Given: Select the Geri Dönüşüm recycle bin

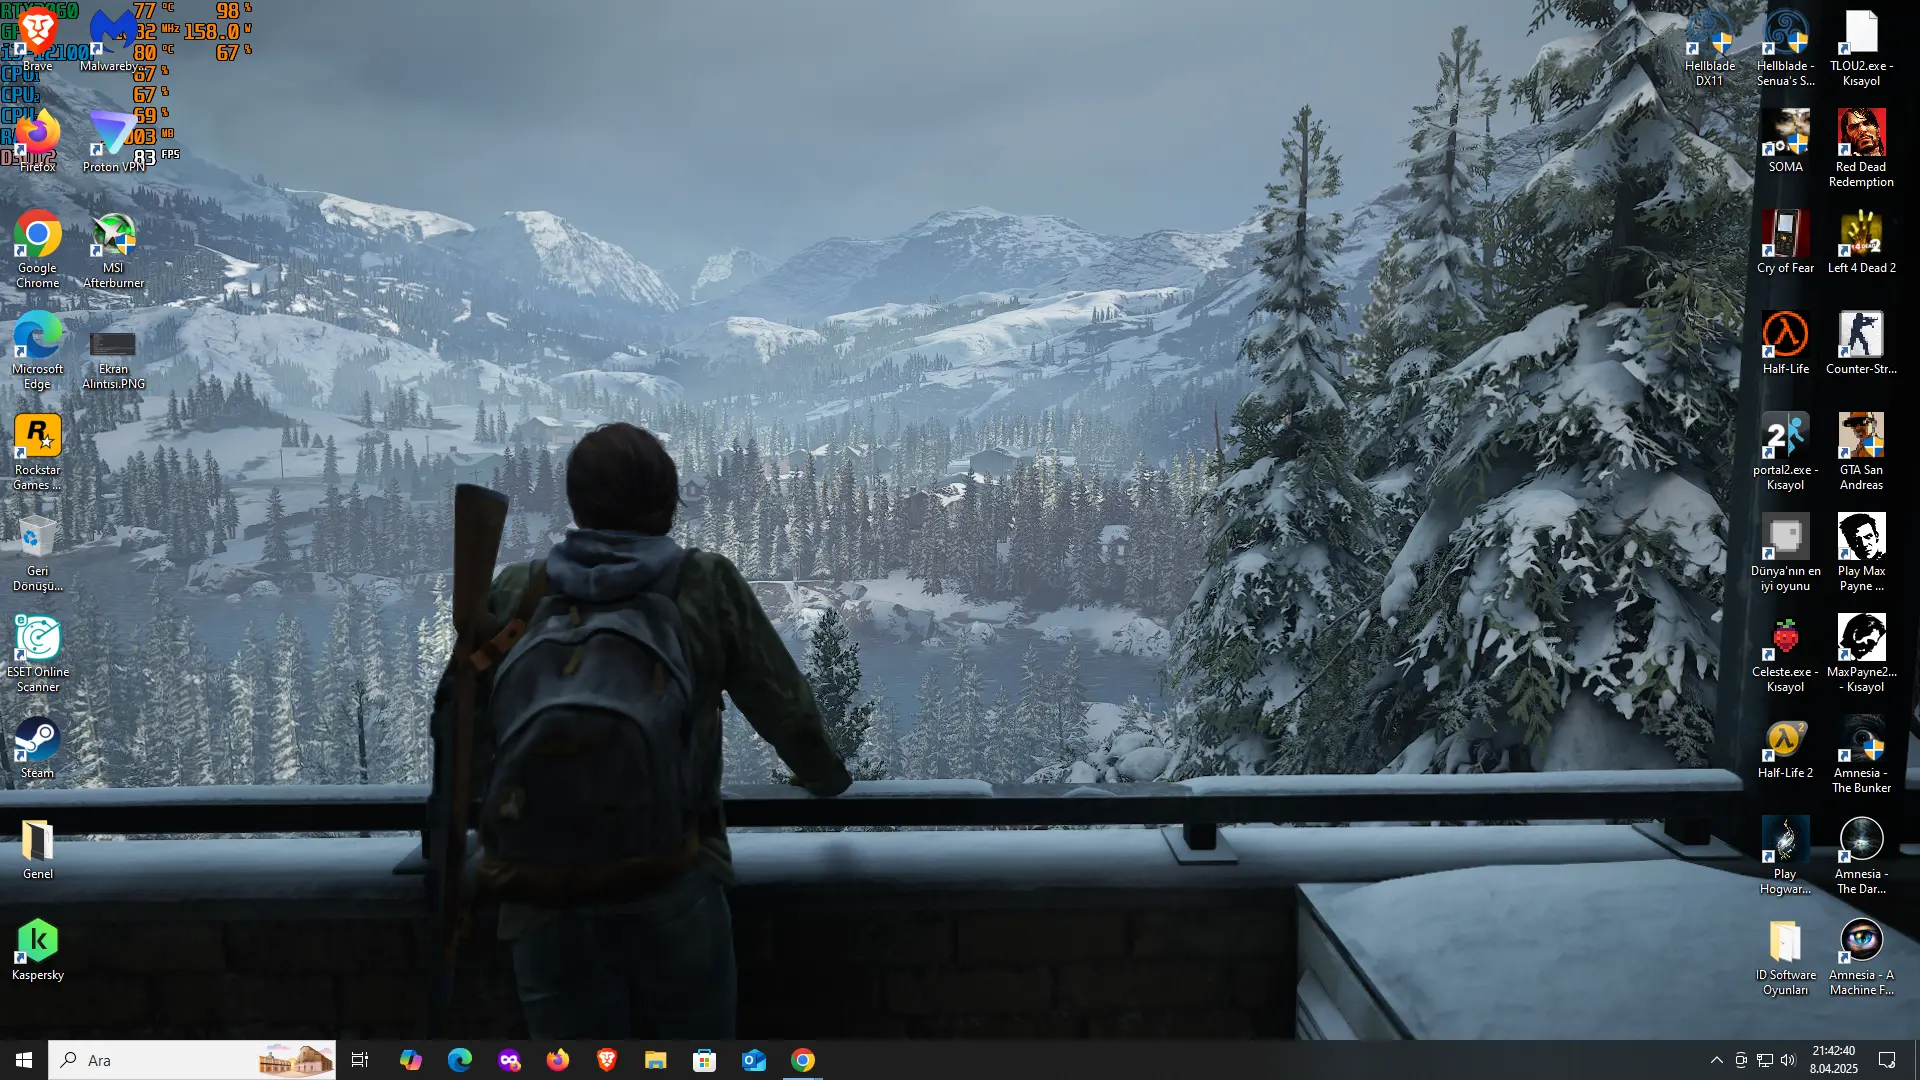Looking at the screenshot, I should (x=37, y=552).
